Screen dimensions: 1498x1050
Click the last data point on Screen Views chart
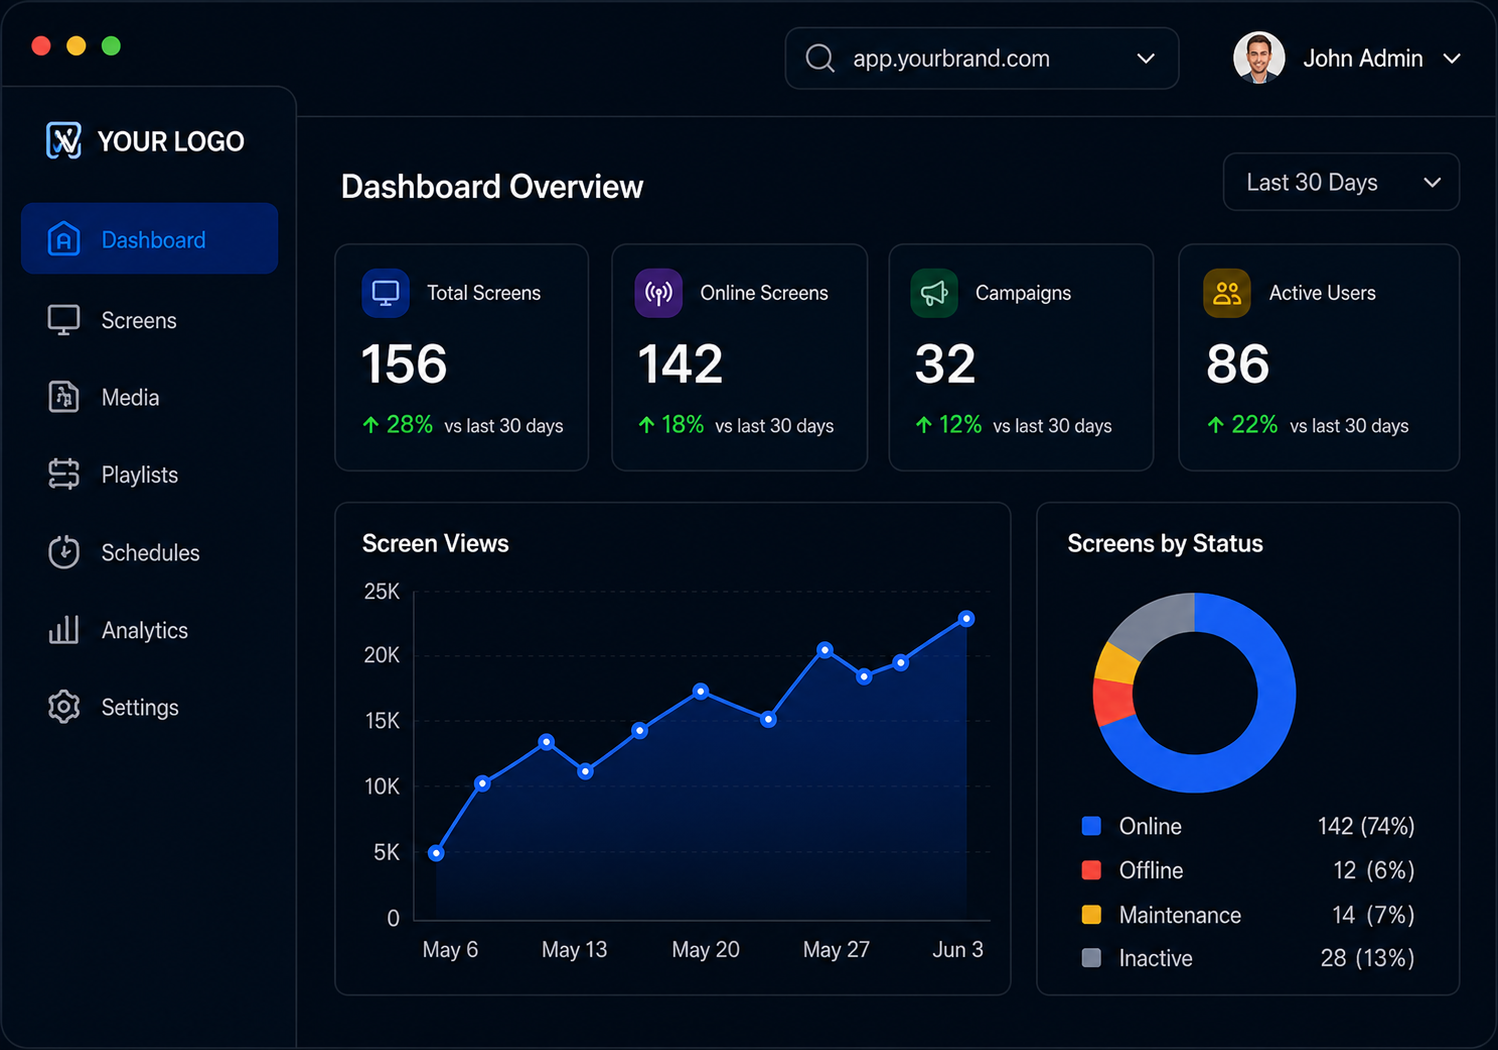pyautogui.click(x=966, y=619)
